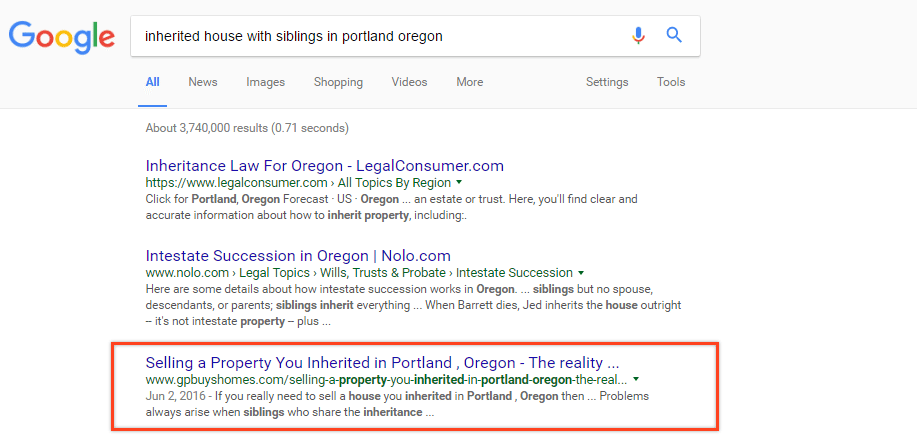Screen dimensions: 917x438
Task: Open the search Tools options
Action: (x=671, y=82)
